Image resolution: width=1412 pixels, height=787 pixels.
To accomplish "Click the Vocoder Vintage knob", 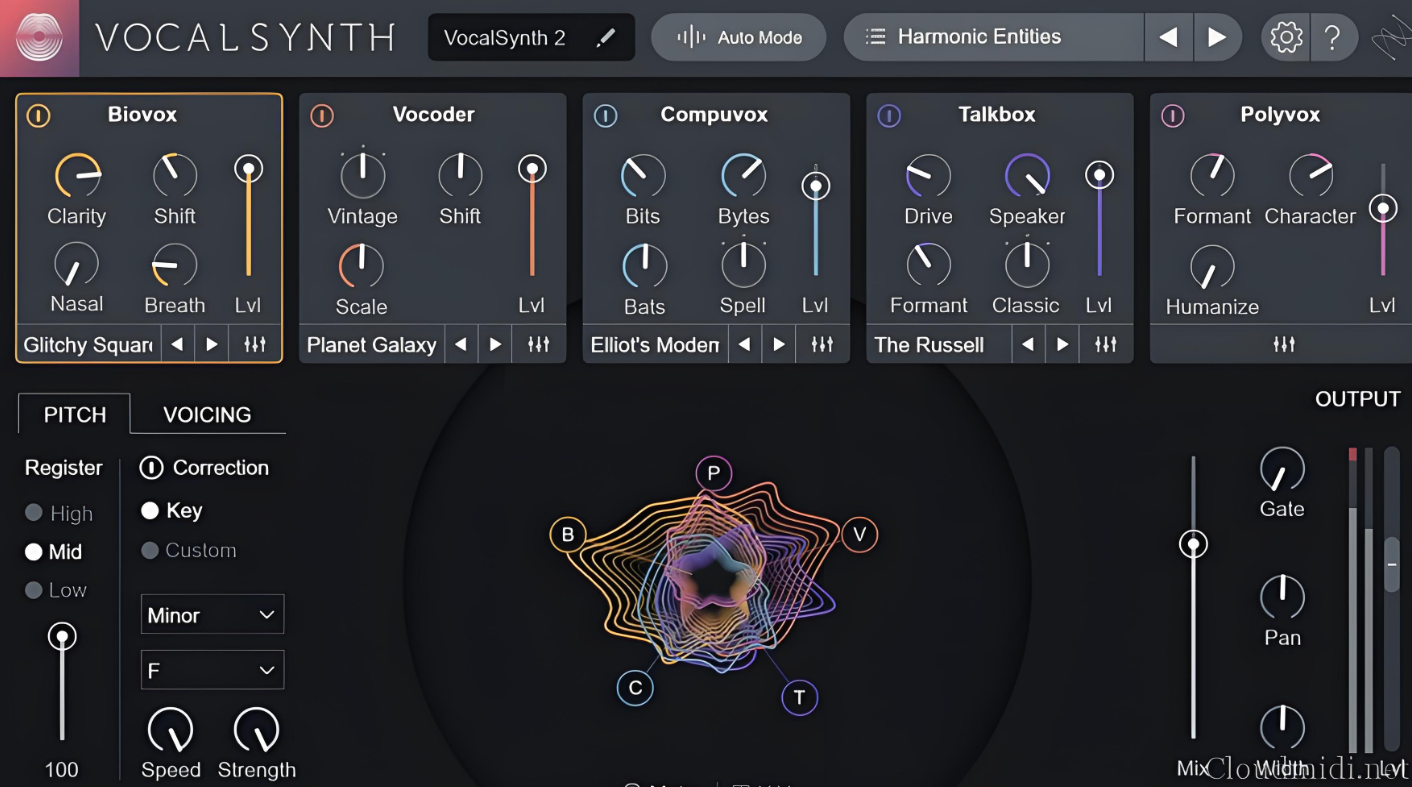I will 362,175.
